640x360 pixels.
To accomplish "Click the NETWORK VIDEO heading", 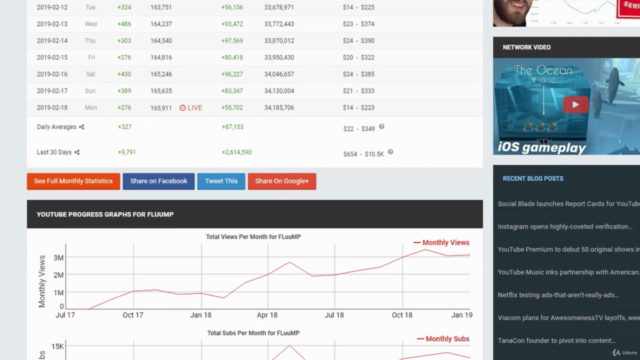I will 527,47.
